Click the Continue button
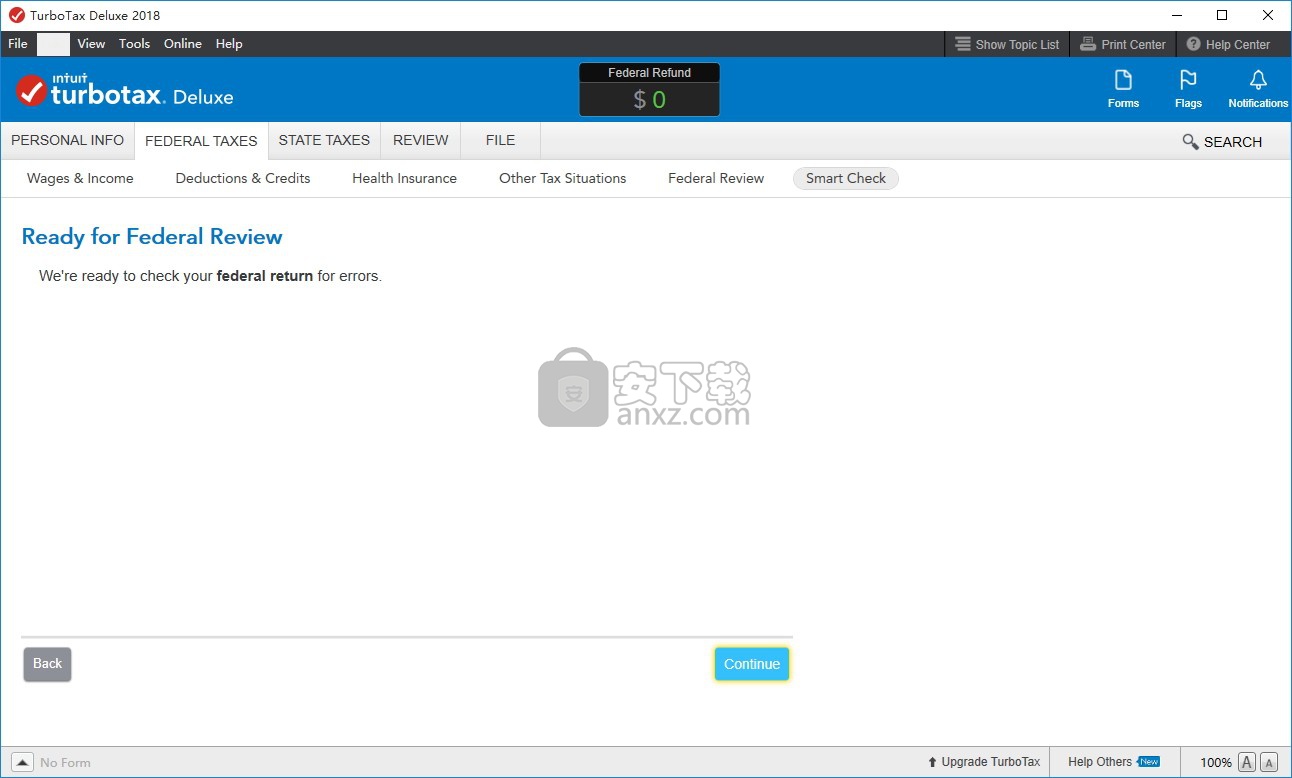The image size is (1292, 778). 752,664
